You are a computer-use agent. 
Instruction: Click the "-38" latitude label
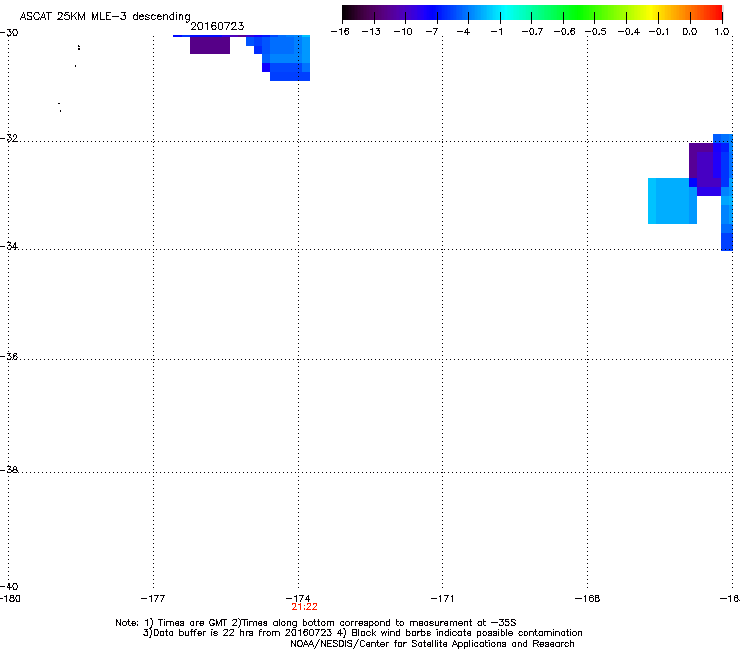coord(9,470)
